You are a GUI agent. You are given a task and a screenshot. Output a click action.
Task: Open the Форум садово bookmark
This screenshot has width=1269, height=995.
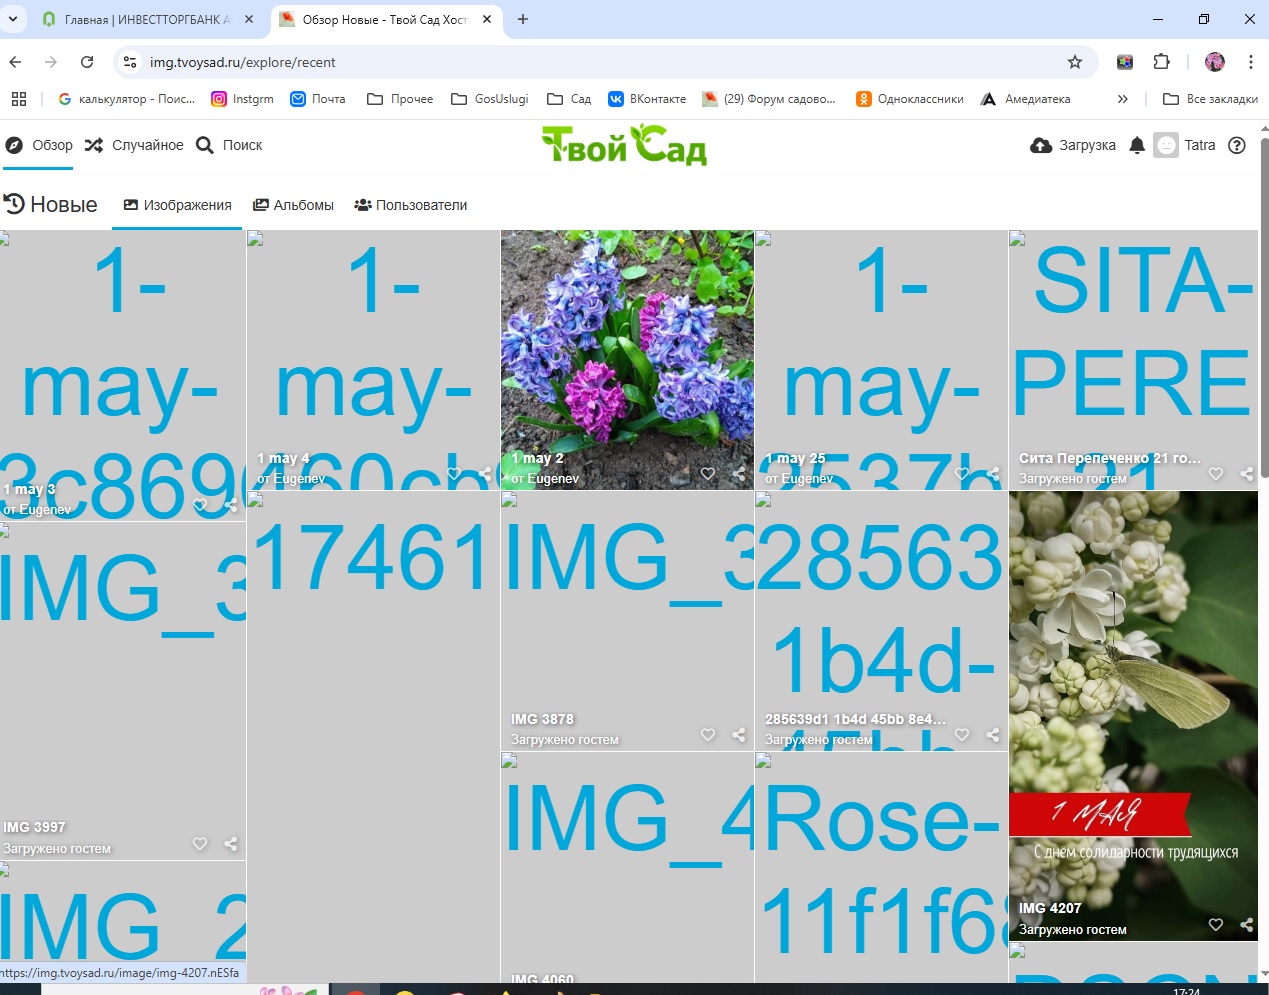click(x=769, y=99)
